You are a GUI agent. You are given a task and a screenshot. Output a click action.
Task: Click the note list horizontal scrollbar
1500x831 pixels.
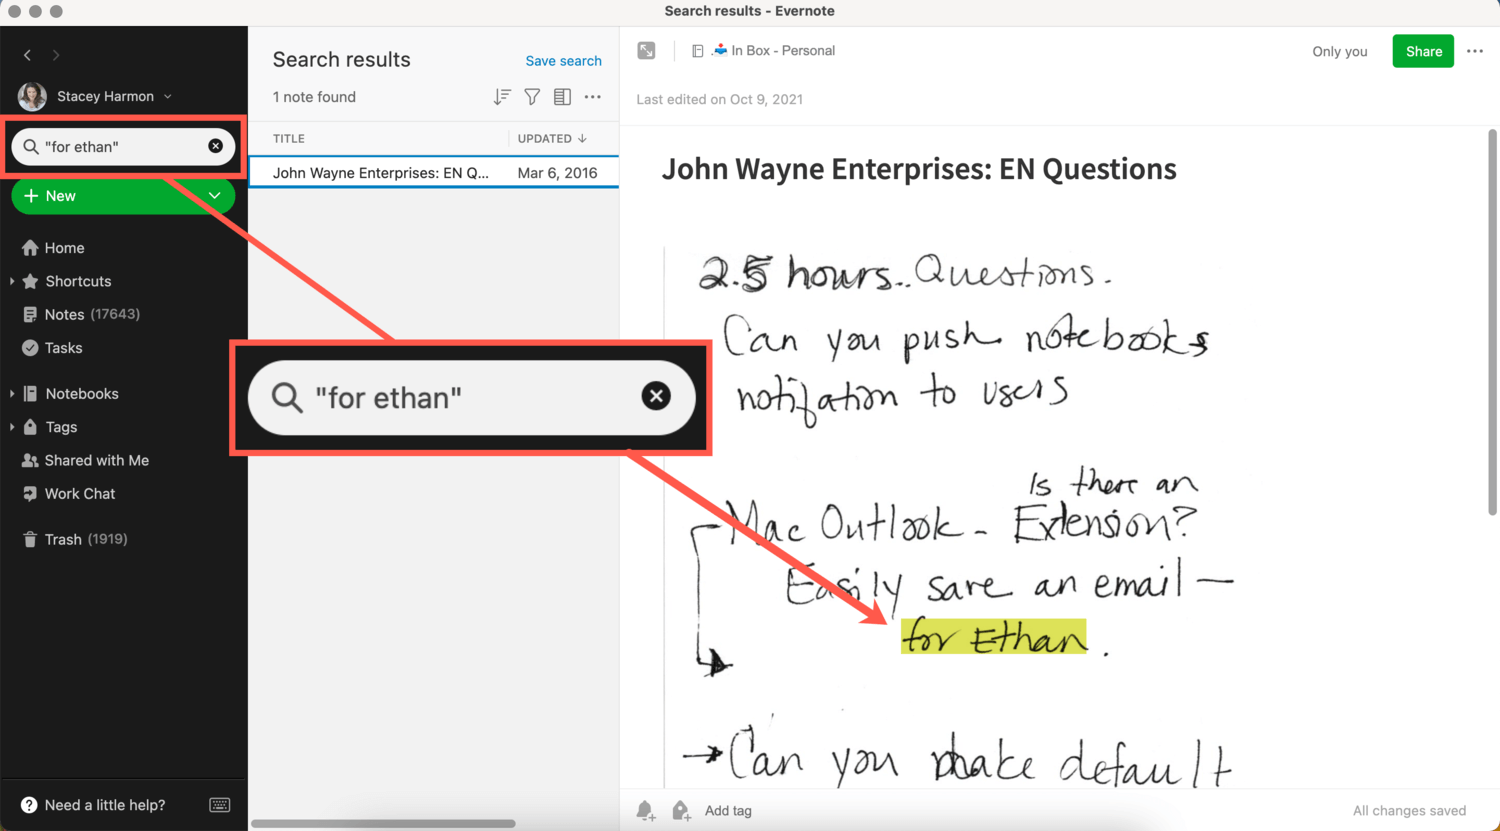[x=383, y=824]
